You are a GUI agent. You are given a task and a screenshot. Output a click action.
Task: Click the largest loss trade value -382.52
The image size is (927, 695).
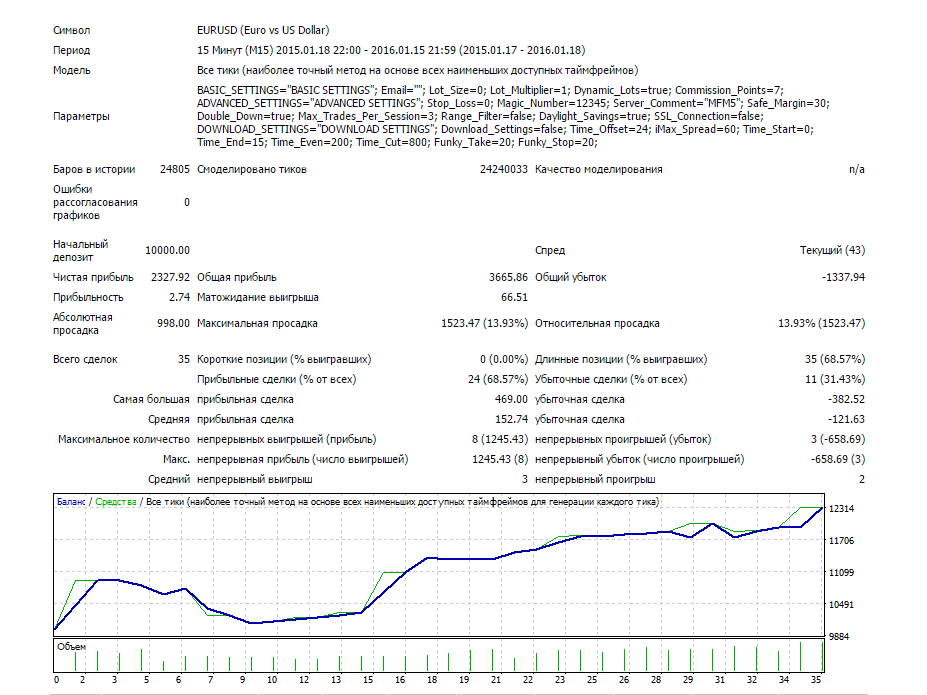(847, 400)
